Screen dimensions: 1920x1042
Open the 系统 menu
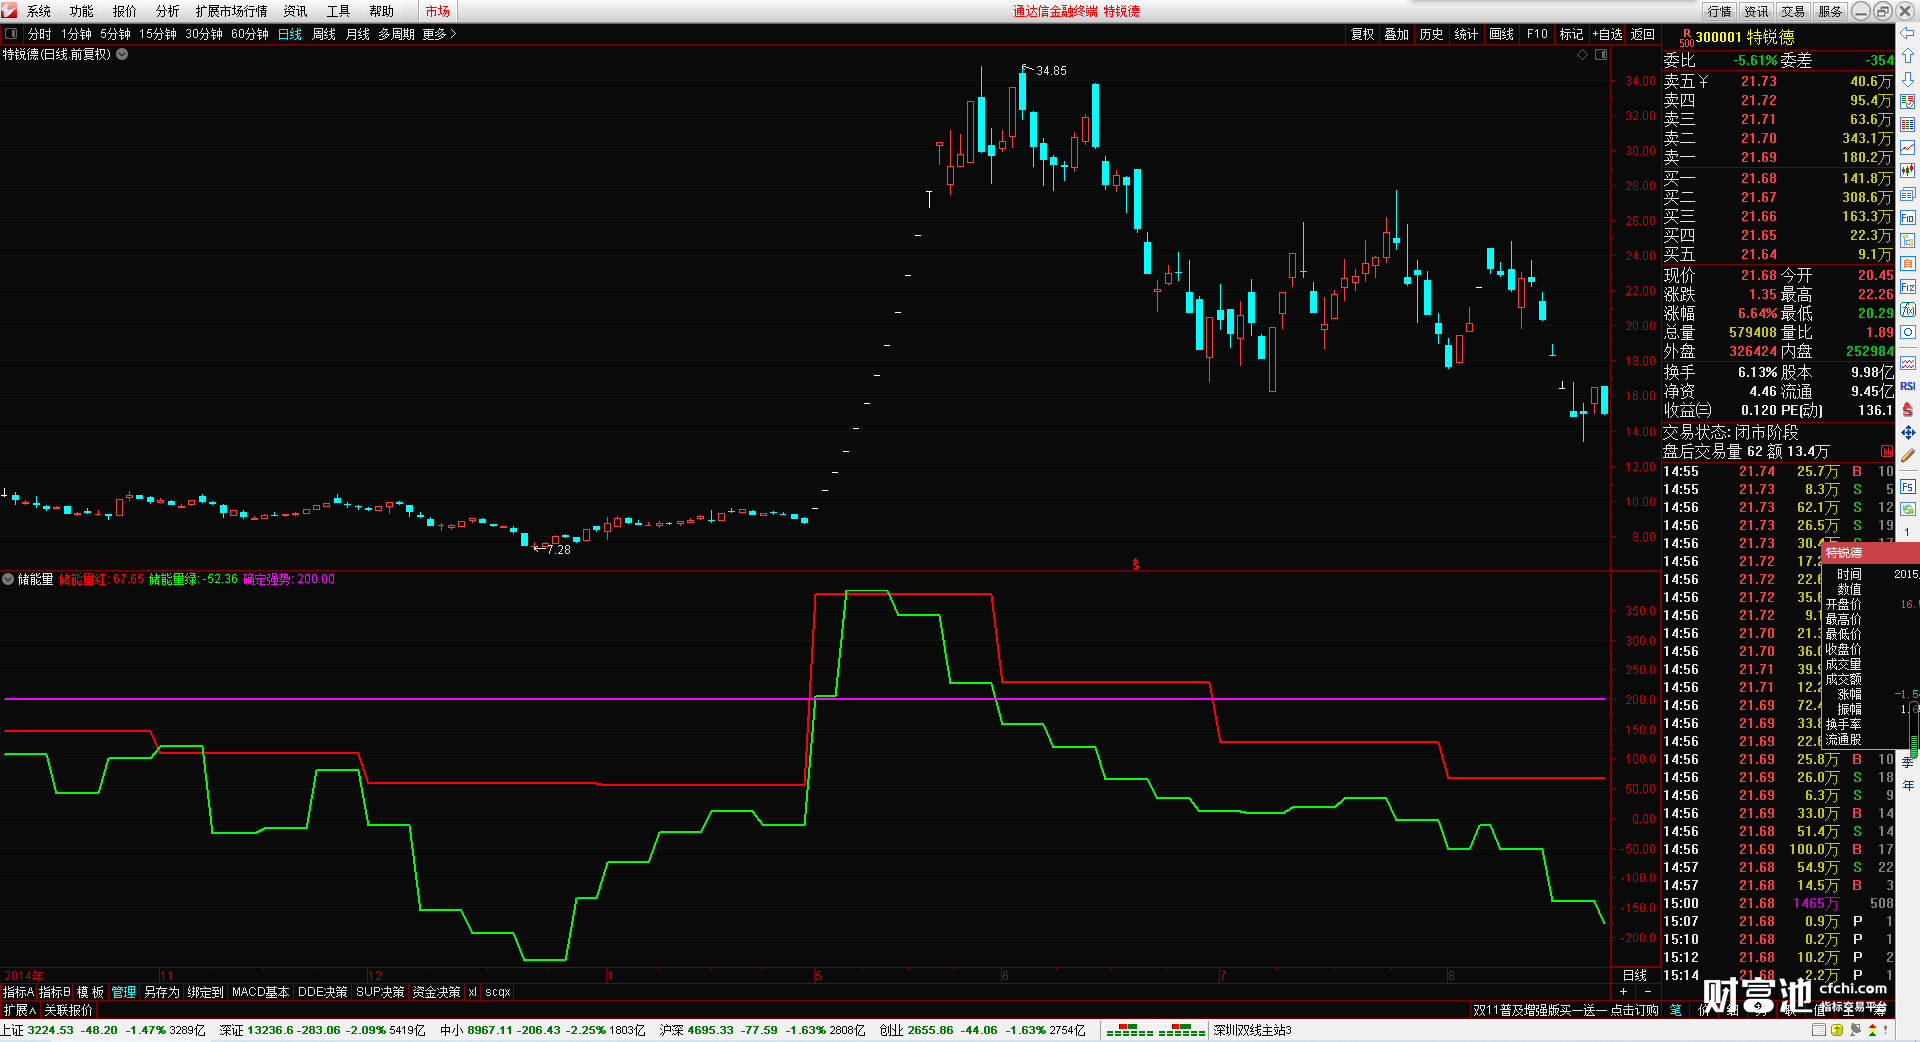pos(38,11)
